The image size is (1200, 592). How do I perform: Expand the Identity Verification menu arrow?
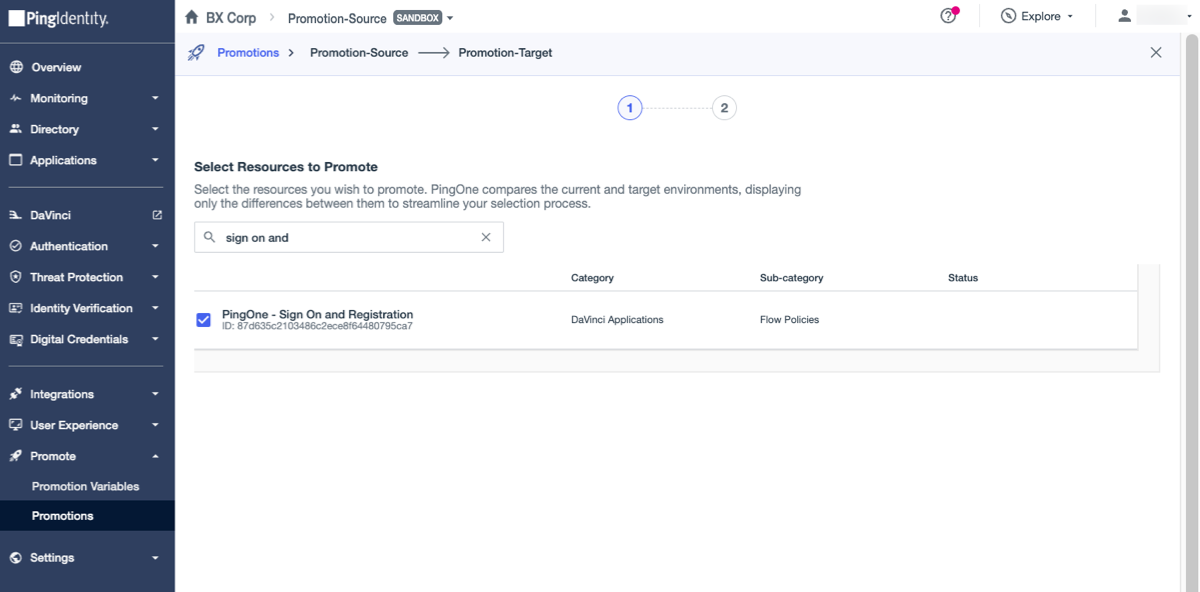point(155,308)
